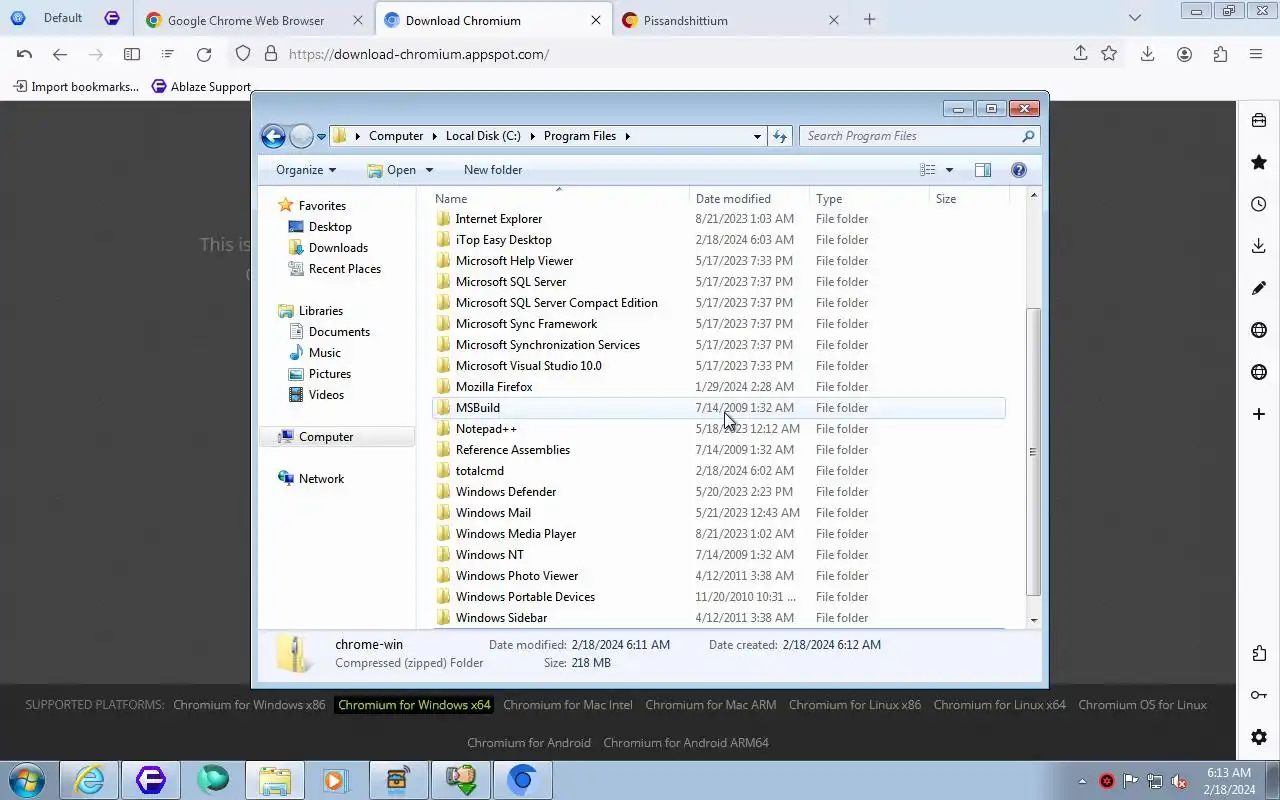Open Chromium for Android ARM64 link
The width and height of the screenshot is (1280, 800).
pos(686,743)
